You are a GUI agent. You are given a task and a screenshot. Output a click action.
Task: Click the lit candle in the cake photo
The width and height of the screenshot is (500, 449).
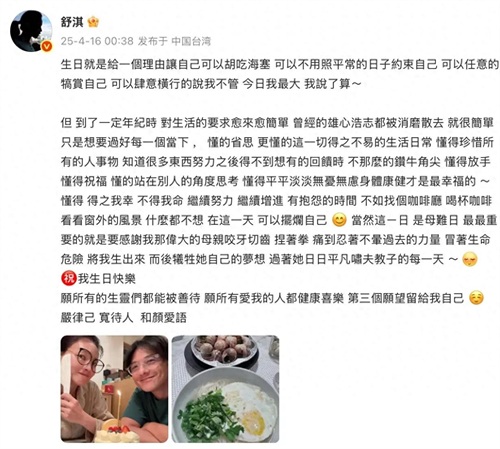click(x=119, y=408)
